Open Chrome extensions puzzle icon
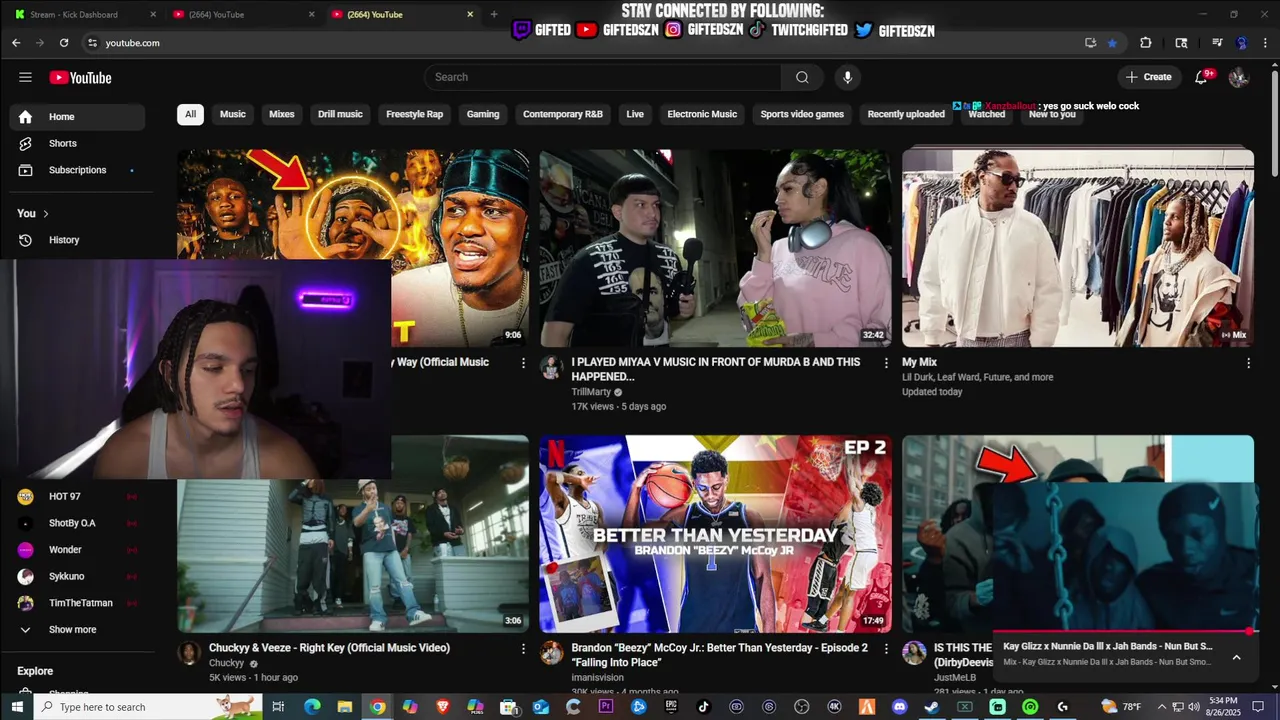This screenshot has width=1280, height=720. pyautogui.click(x=1146, y=43)
